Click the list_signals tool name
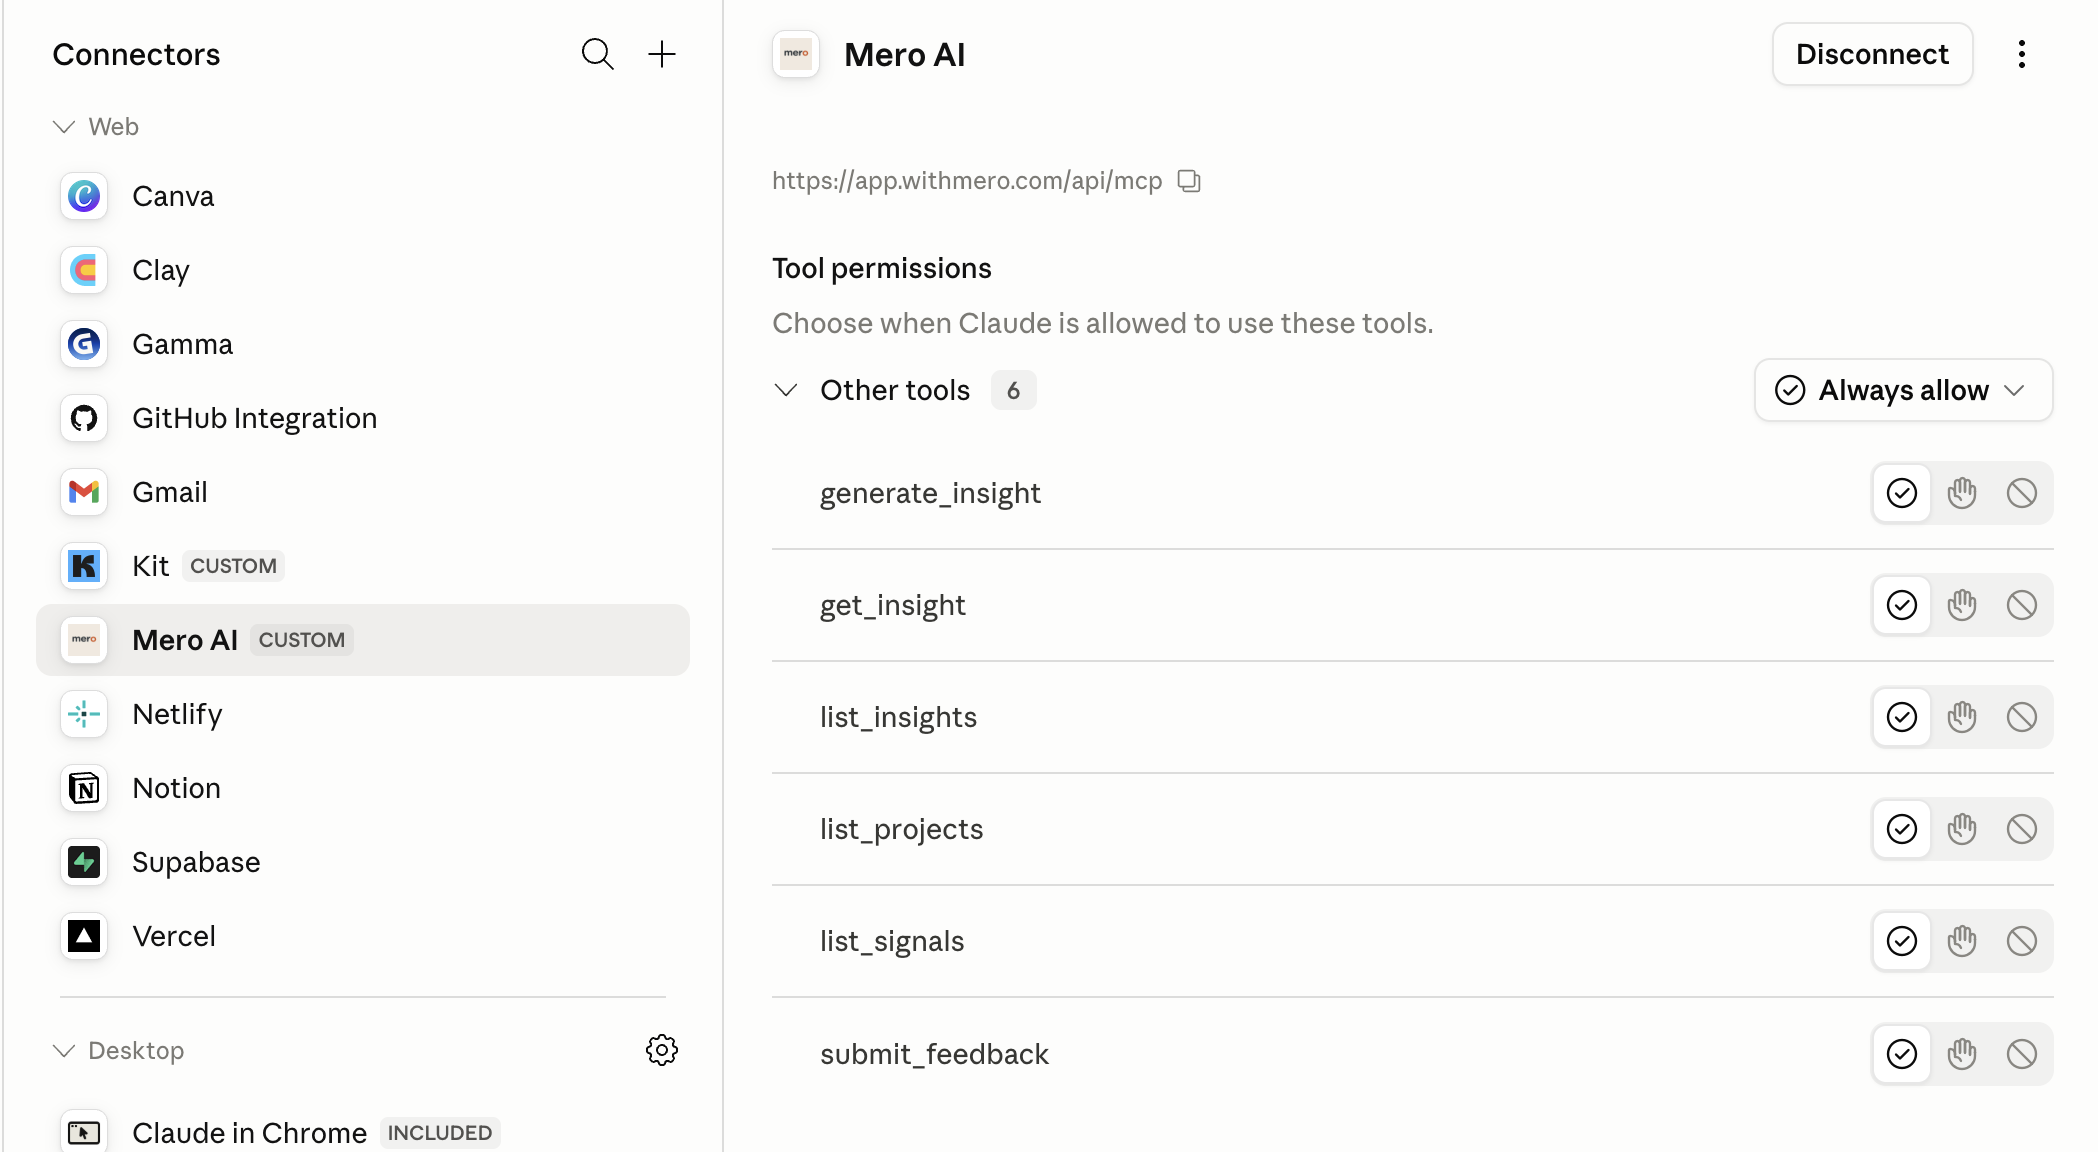Image resolution: width=2098 pixels, height=1152 pixels. coord(892,941)
